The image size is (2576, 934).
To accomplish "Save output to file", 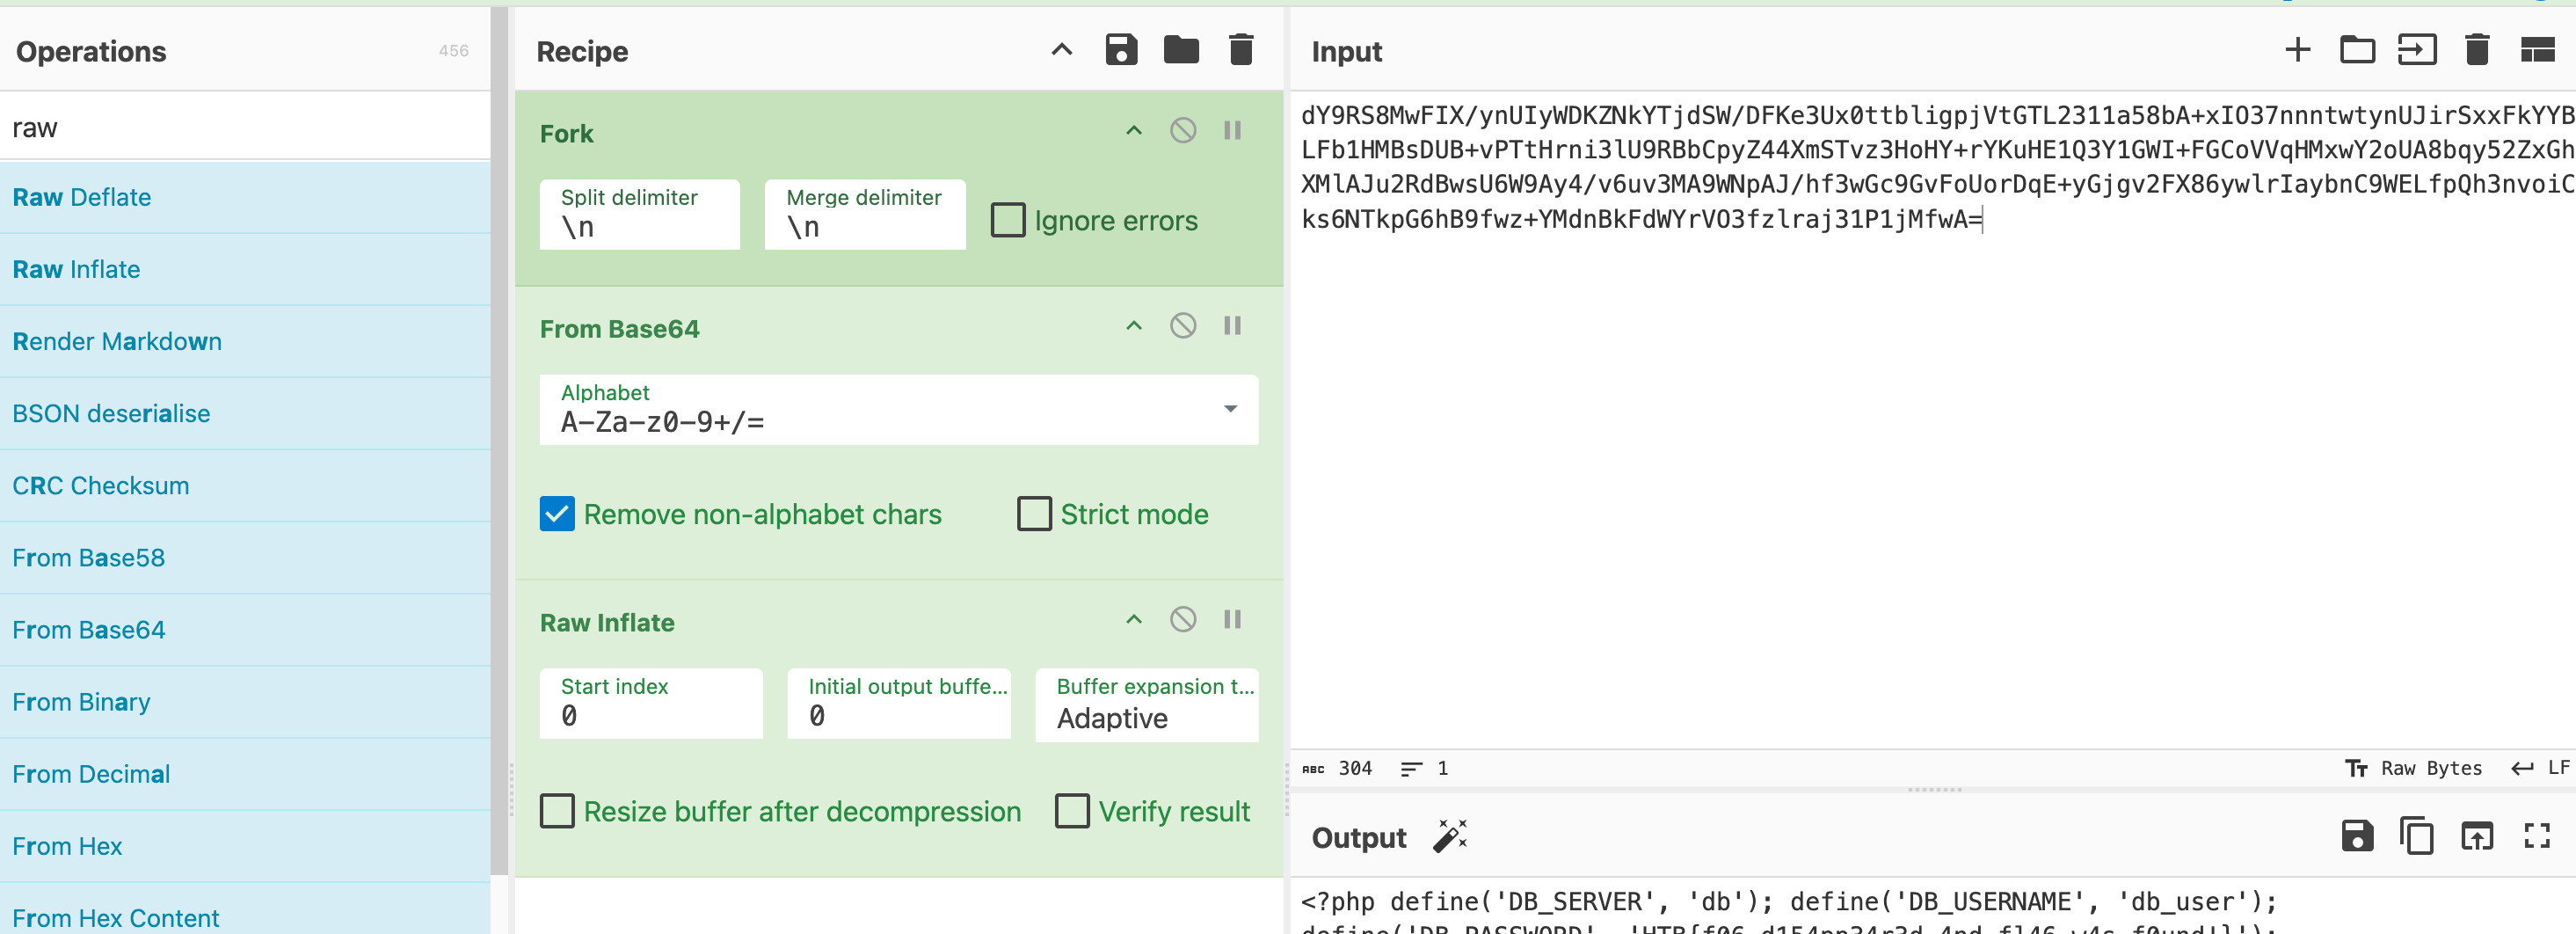I will 2357,836.
